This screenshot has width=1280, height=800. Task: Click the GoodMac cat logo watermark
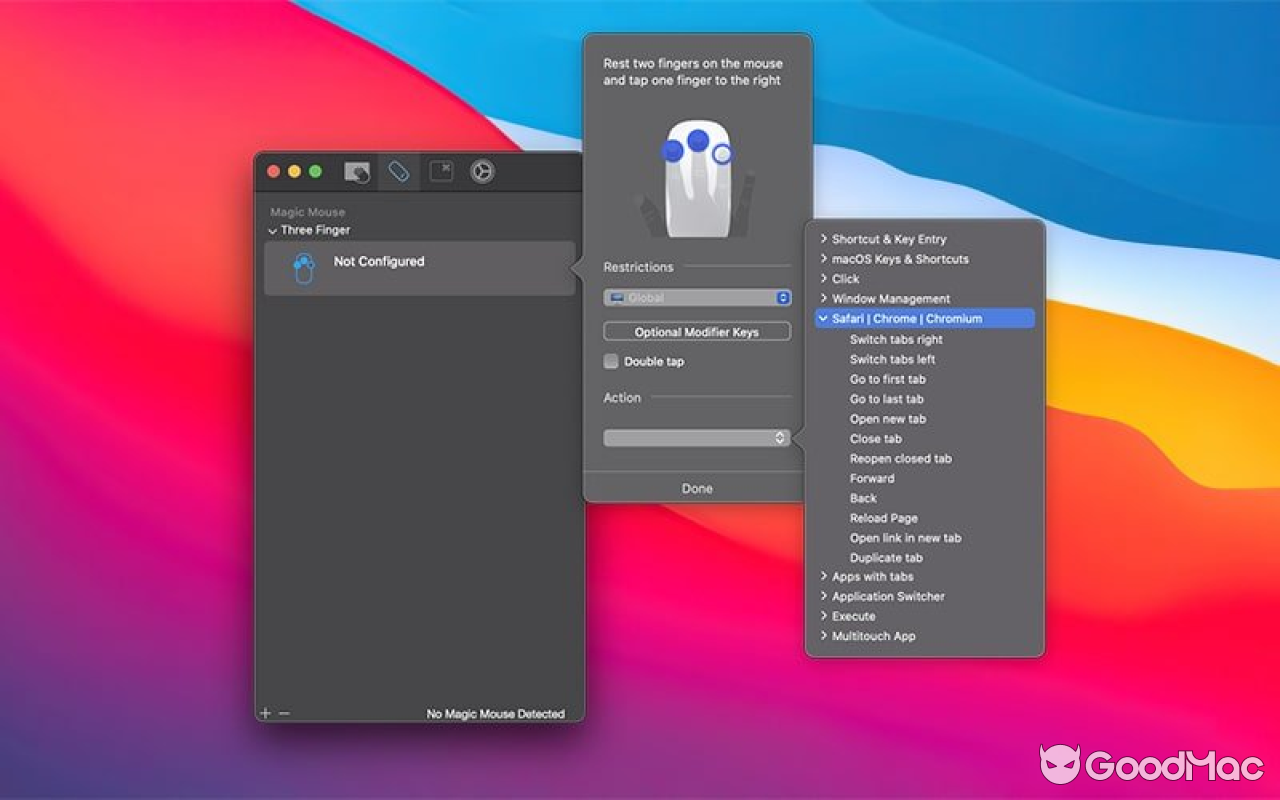coord(1062,762)
